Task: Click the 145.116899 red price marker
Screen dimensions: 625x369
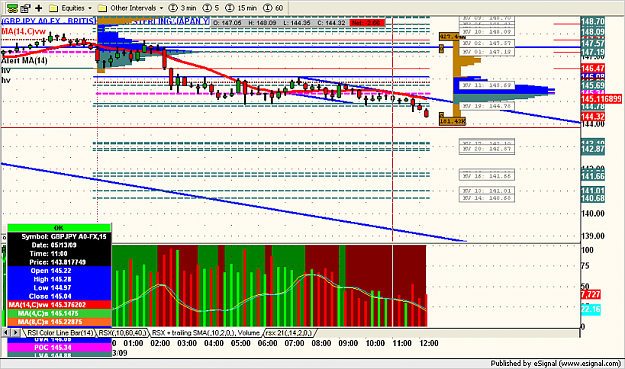Action: coord(601,99)
